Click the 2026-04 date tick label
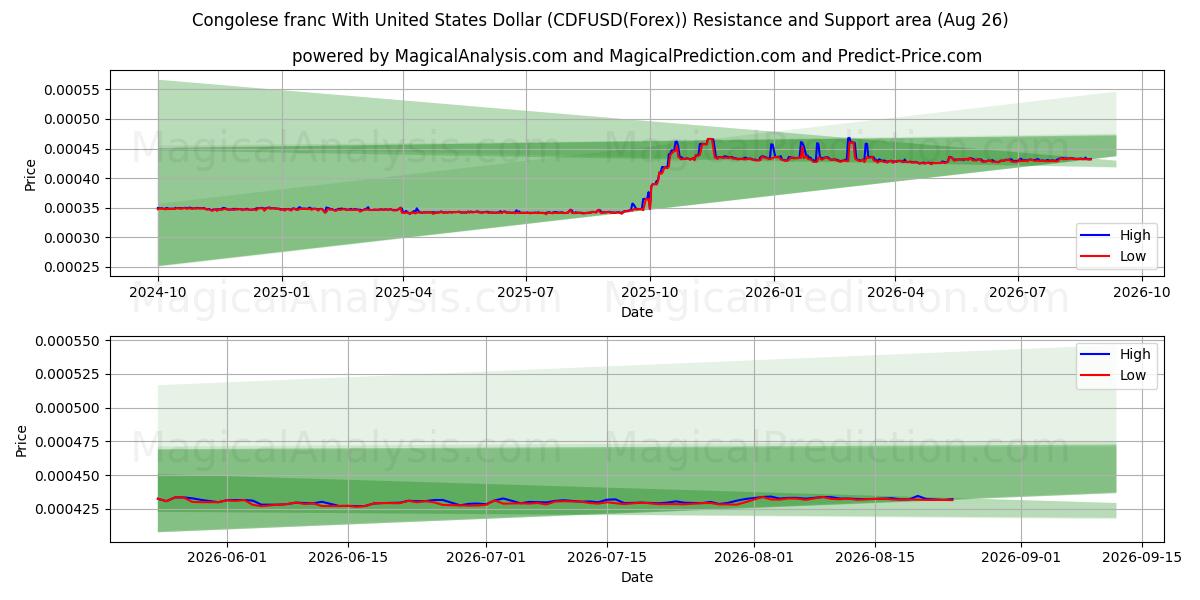The width and height of the screenshot is (1200, 600). point(895,292)
